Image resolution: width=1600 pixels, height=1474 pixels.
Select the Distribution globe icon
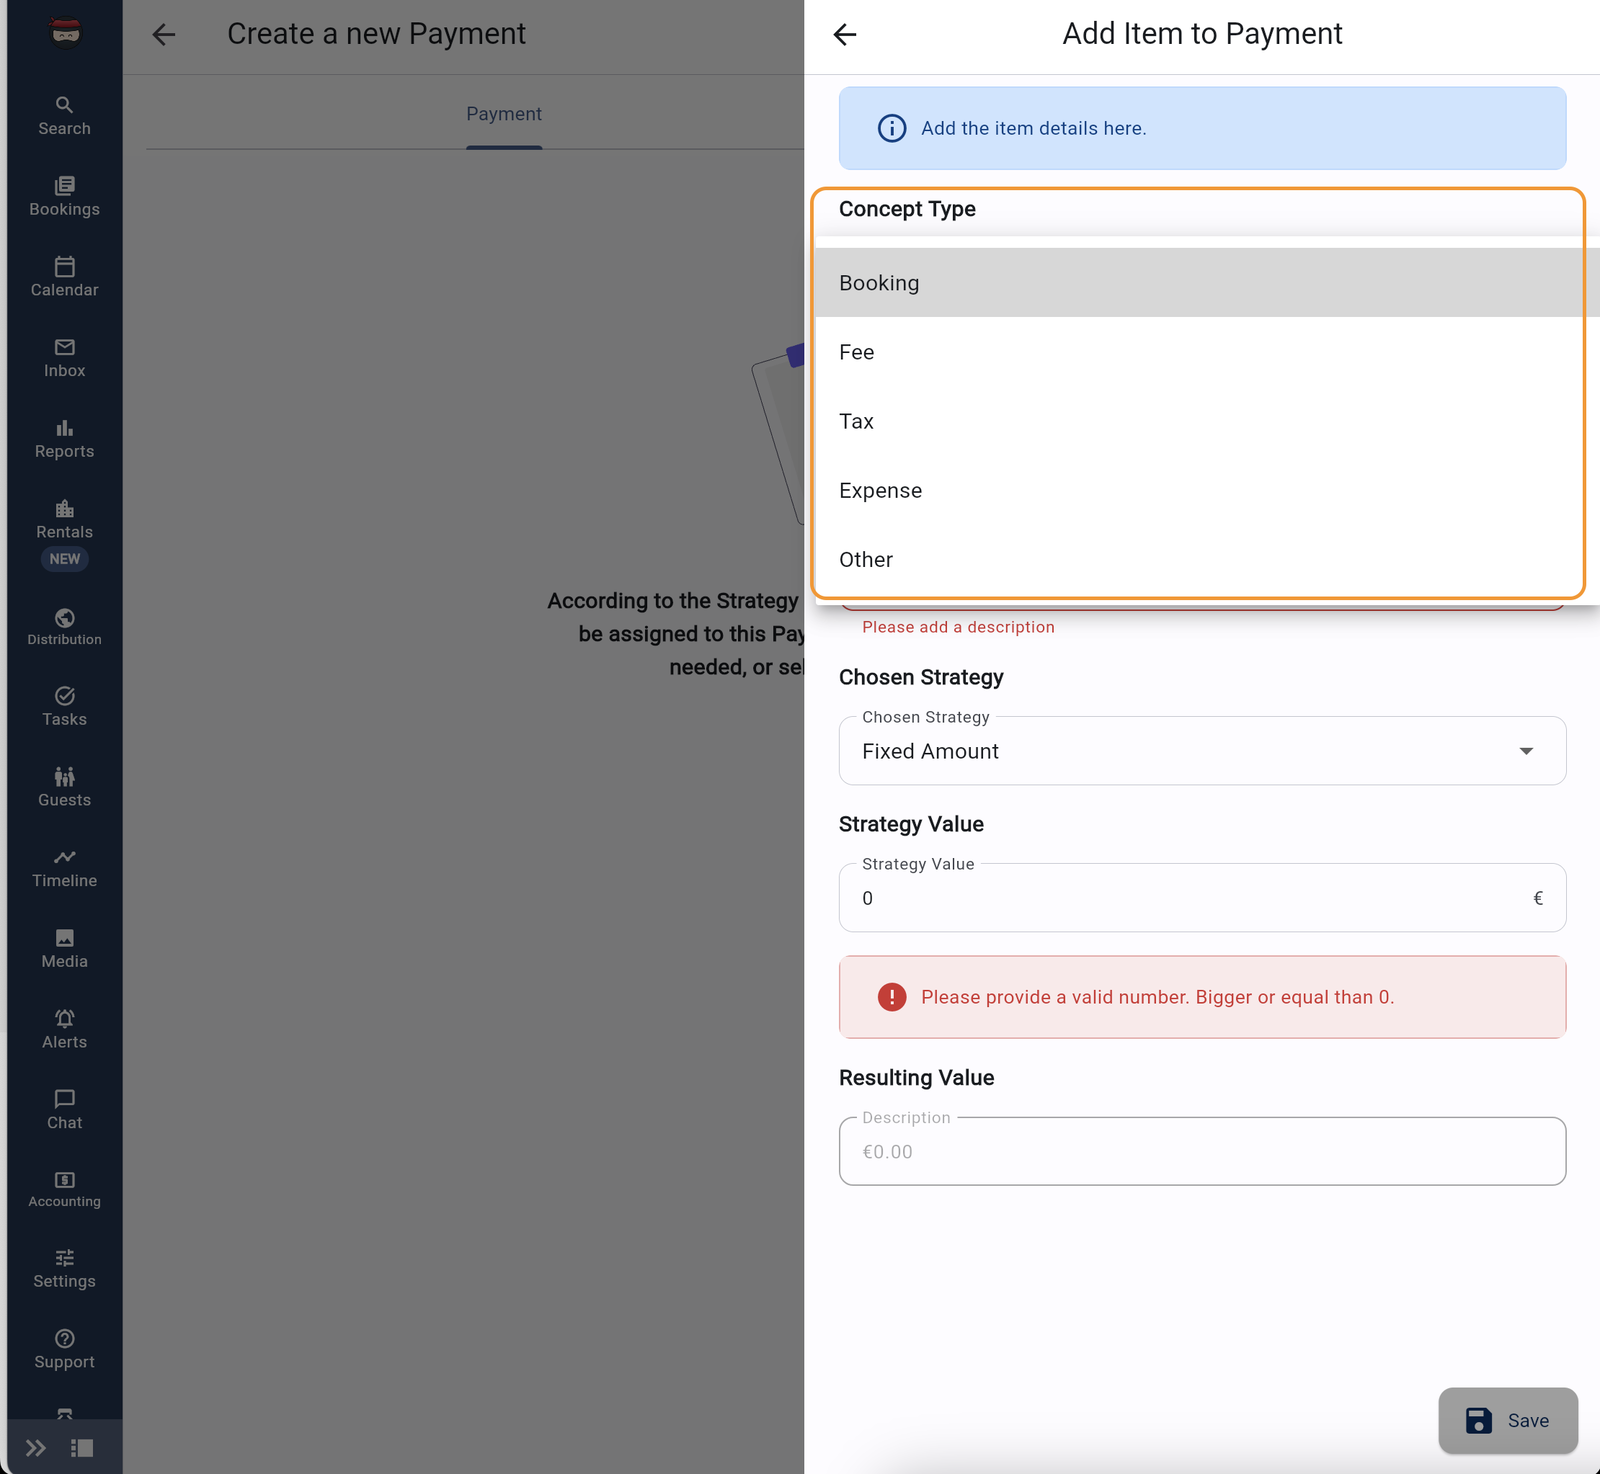(x=64, y=626)
